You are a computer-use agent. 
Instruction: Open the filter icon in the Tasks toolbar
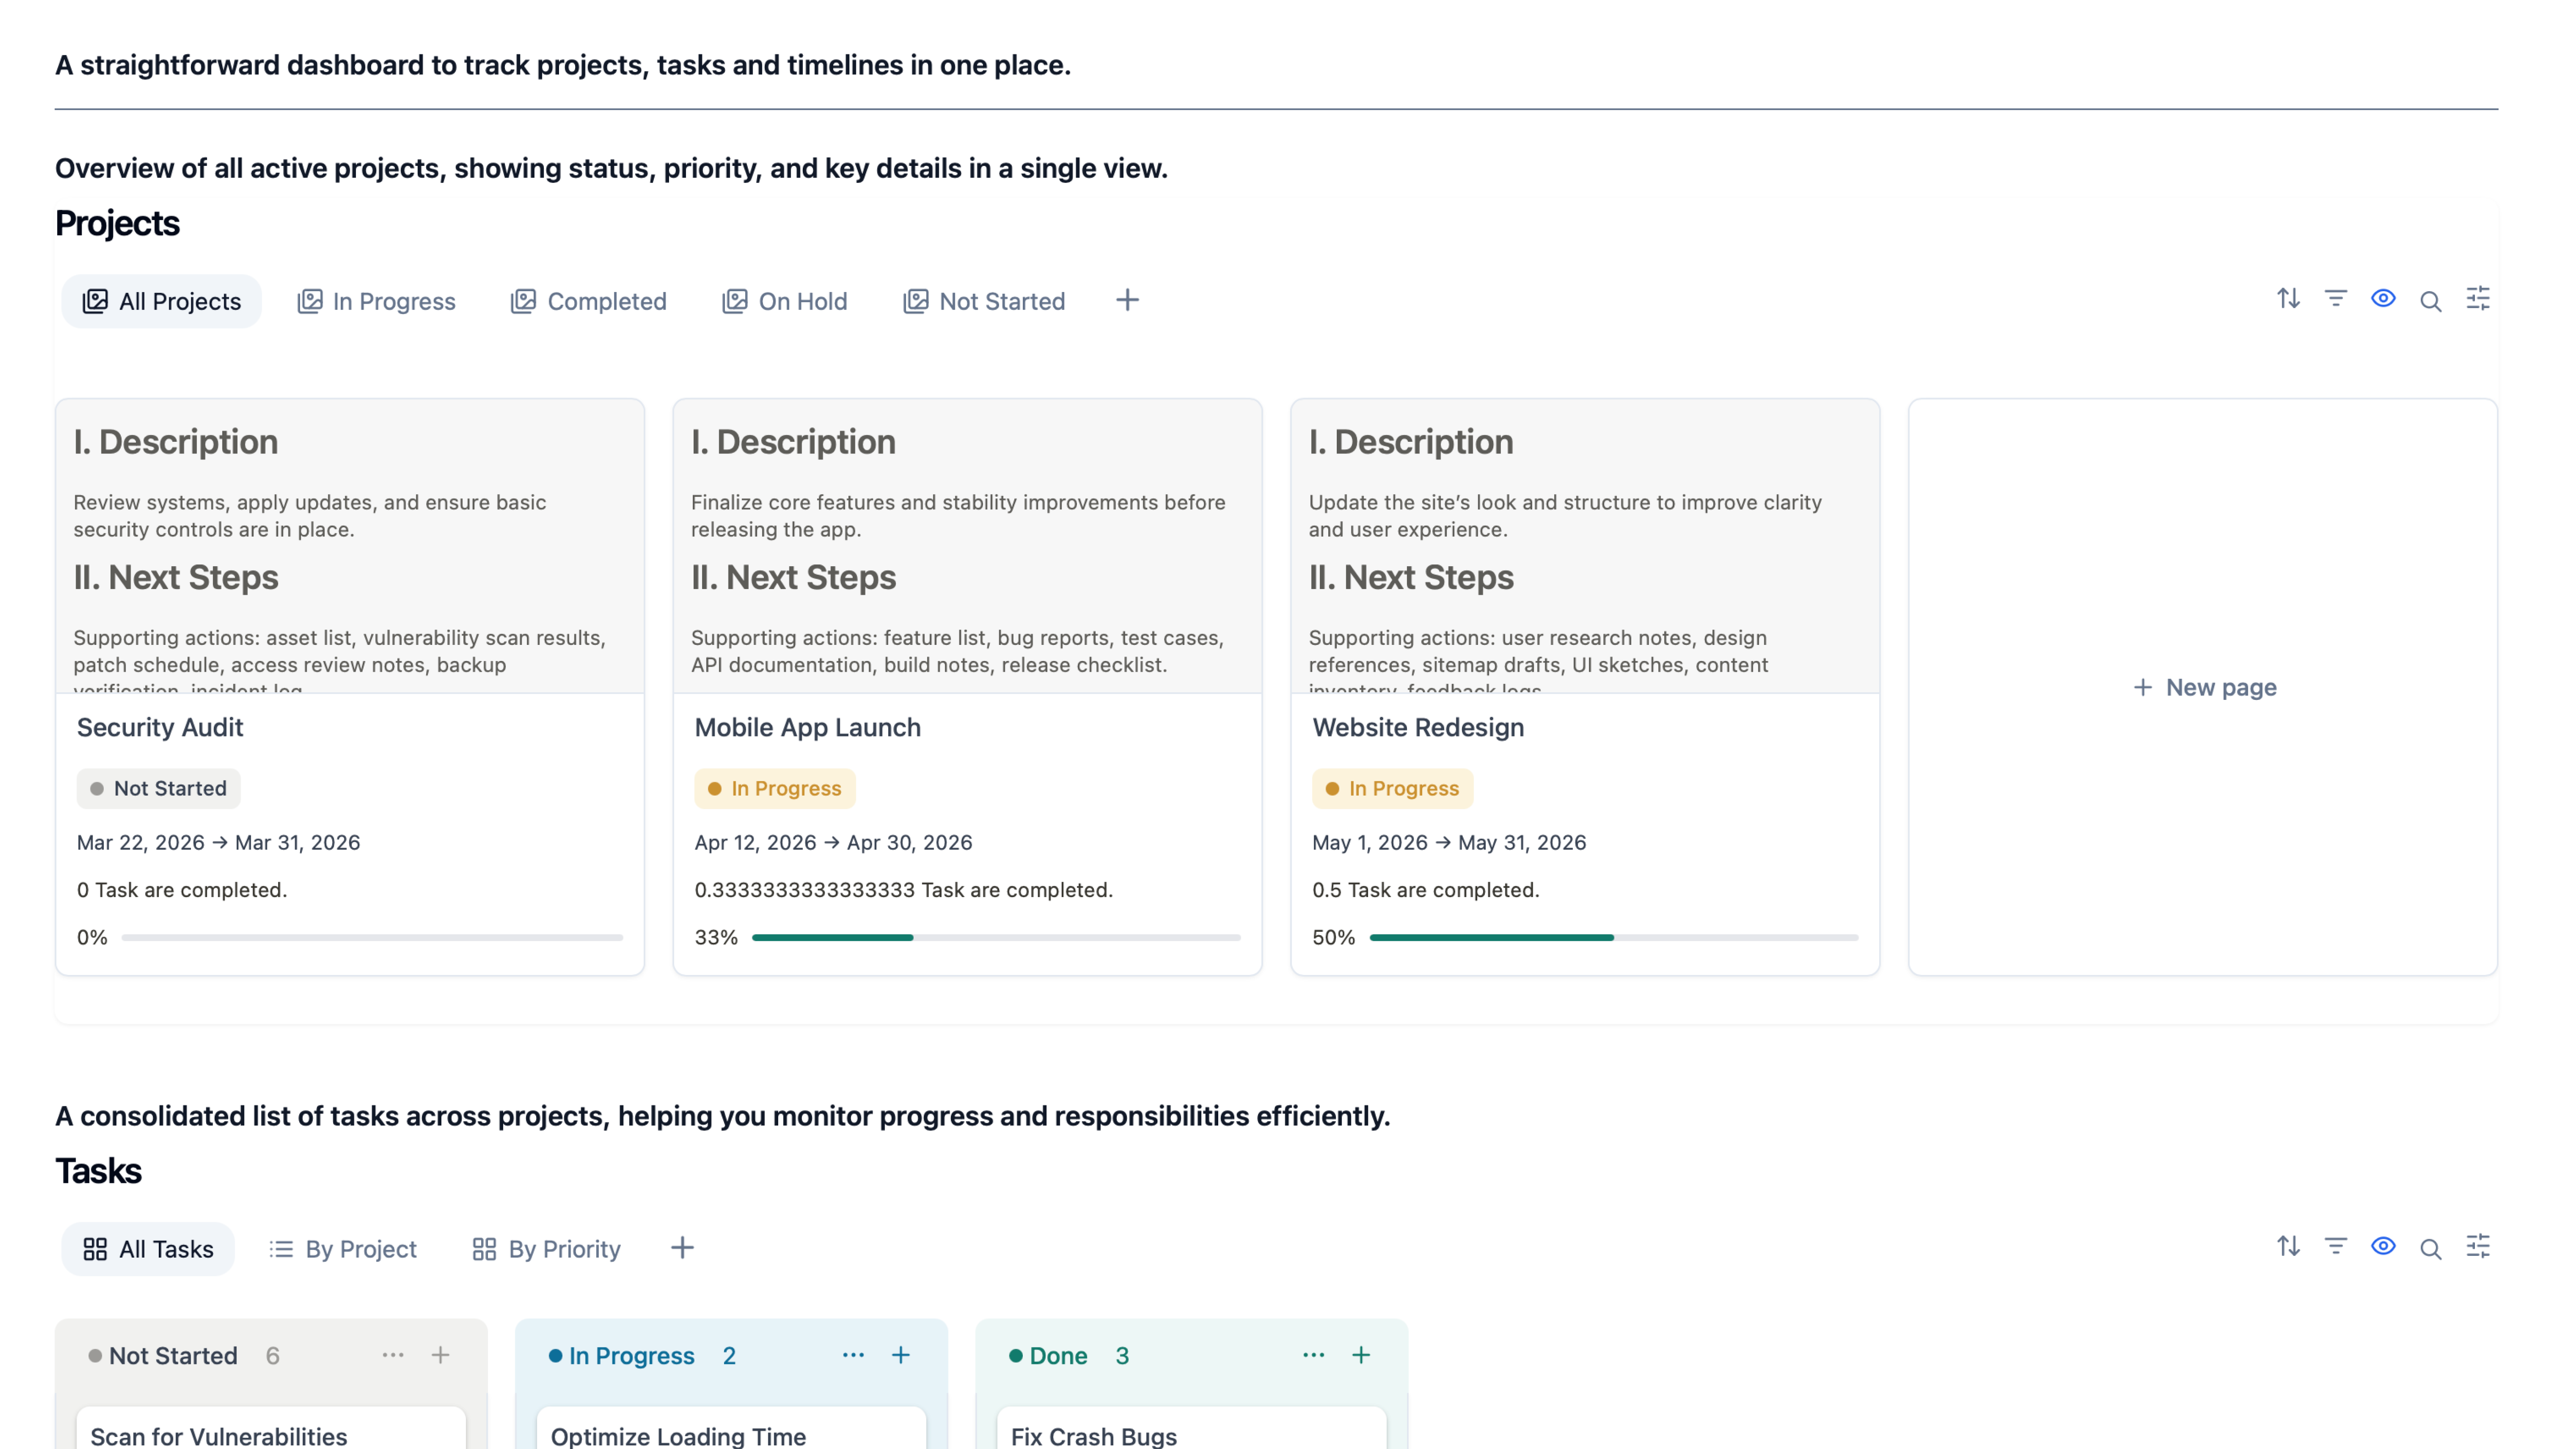2335,1246
